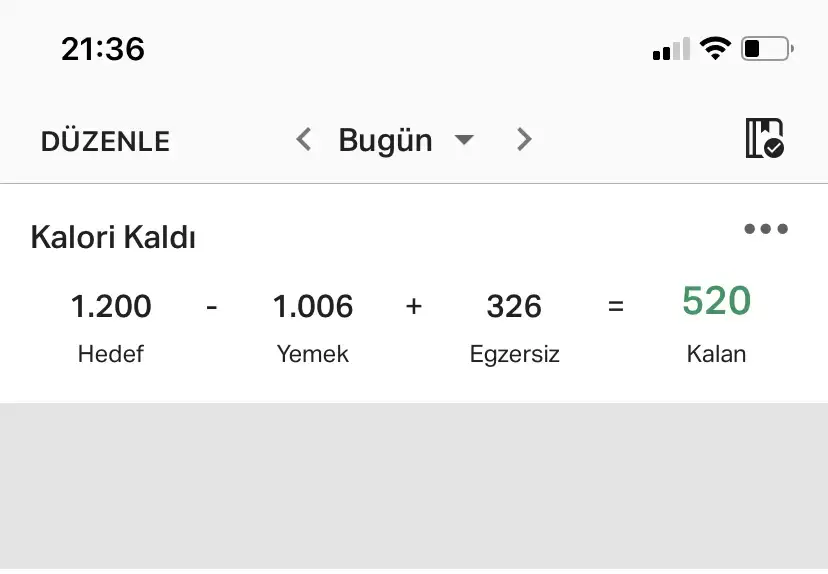Viewport: 828px width, 574px height.
Task: Go to the next day arrow
Action: click(x=524, y=140)
